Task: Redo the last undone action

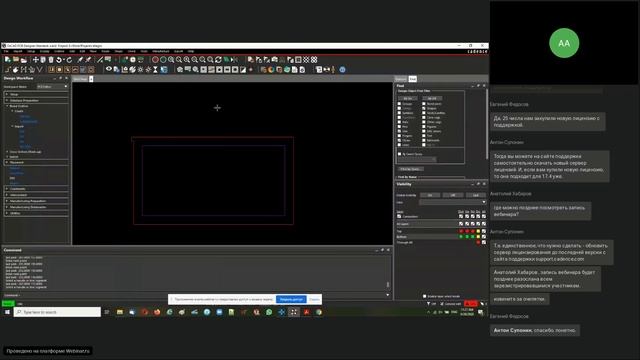Action: (x=69, y=60)
